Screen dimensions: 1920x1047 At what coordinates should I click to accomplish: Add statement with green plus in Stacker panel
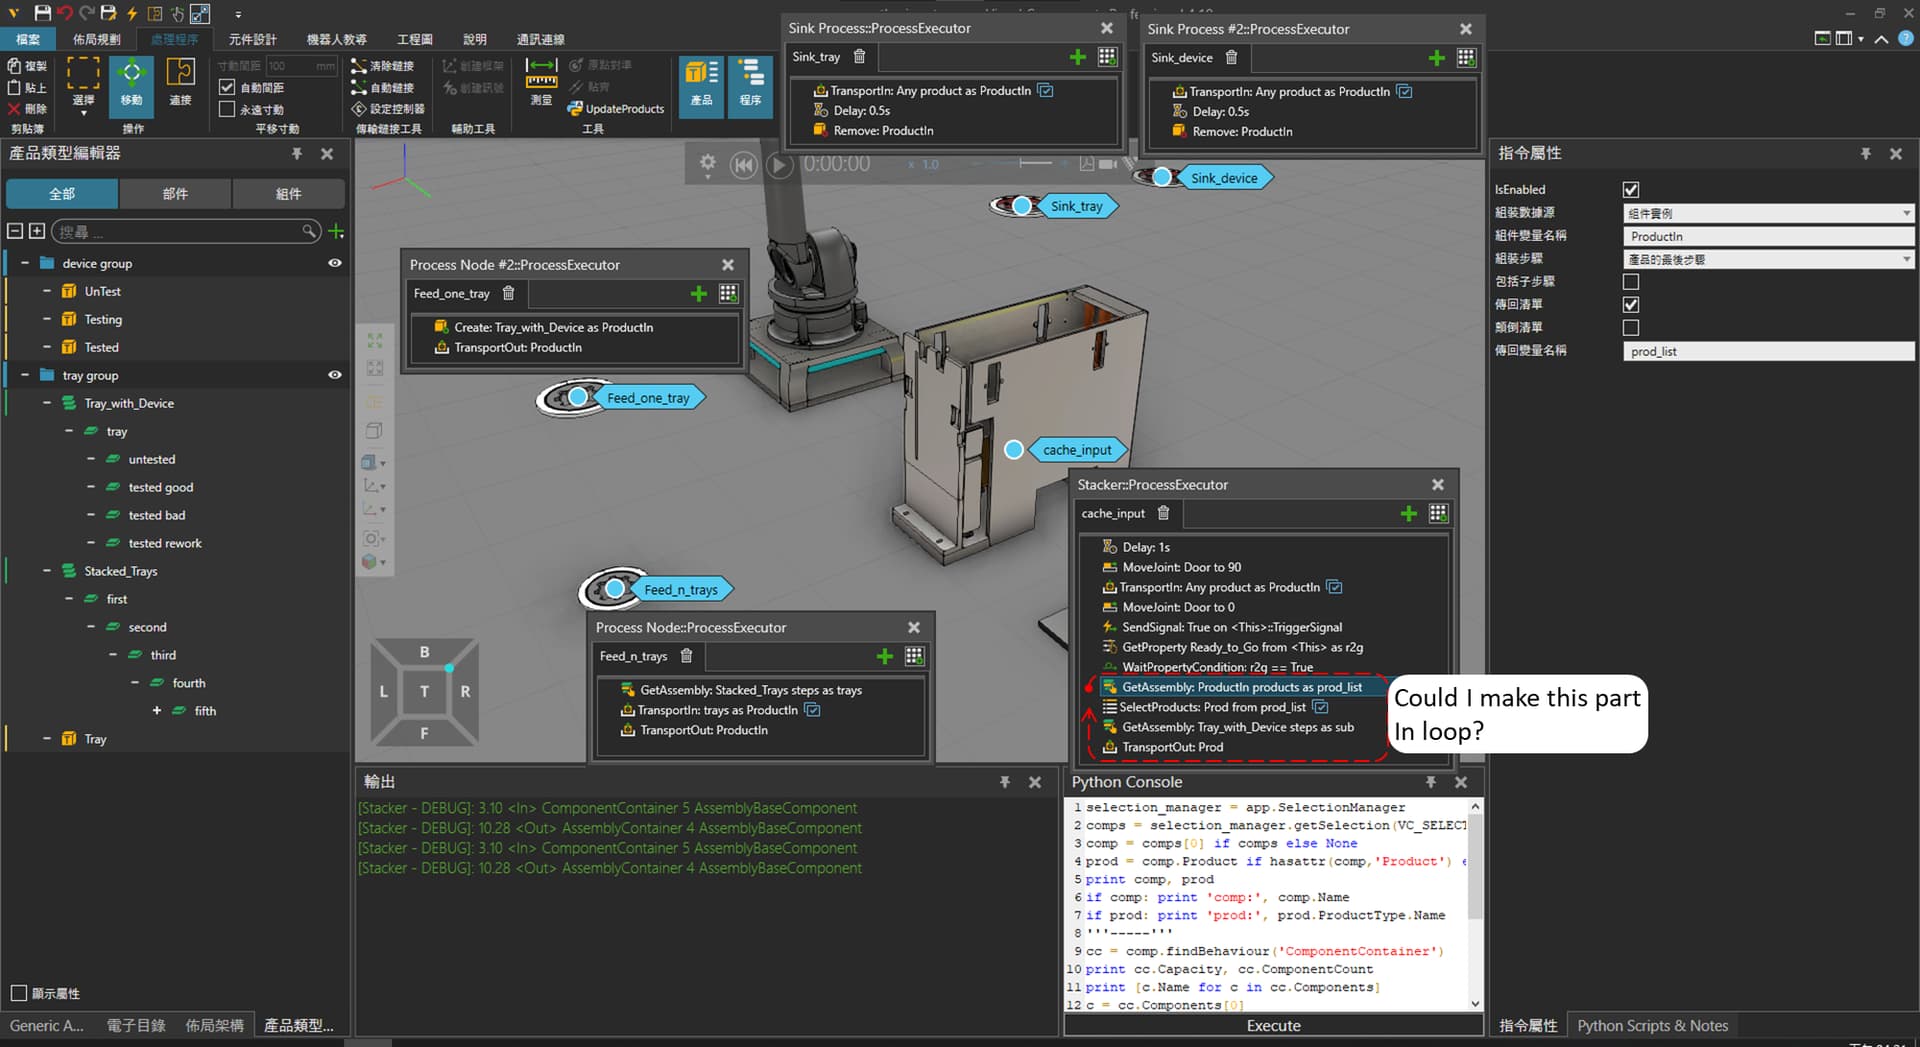pyautogui.click(x=1408, y=513)
